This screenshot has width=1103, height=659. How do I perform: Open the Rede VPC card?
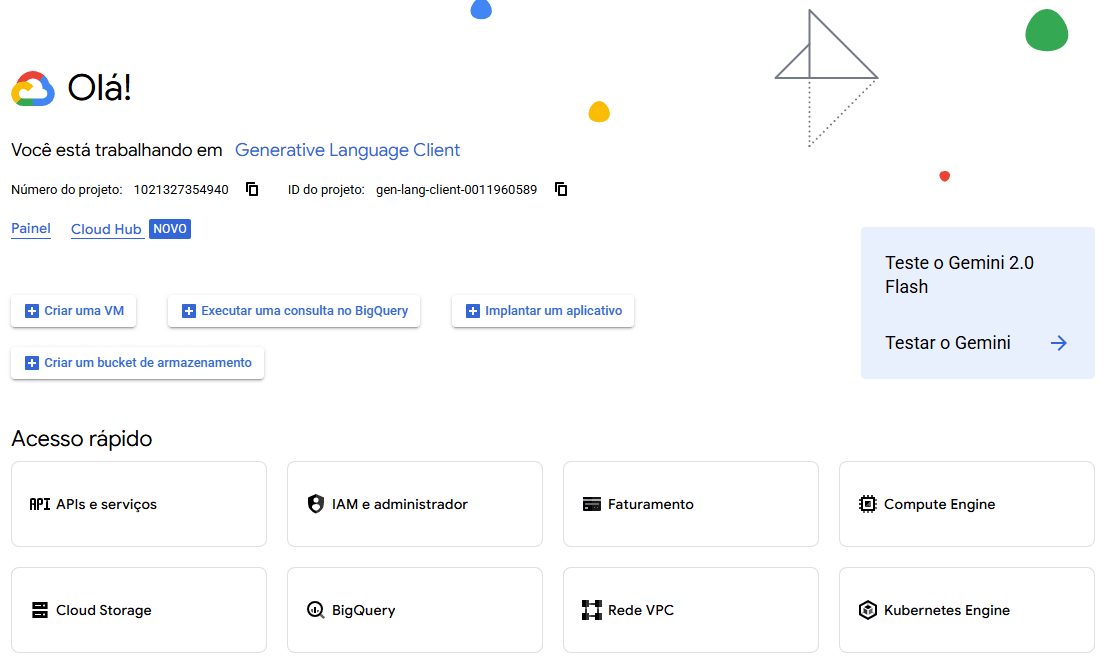691,610
